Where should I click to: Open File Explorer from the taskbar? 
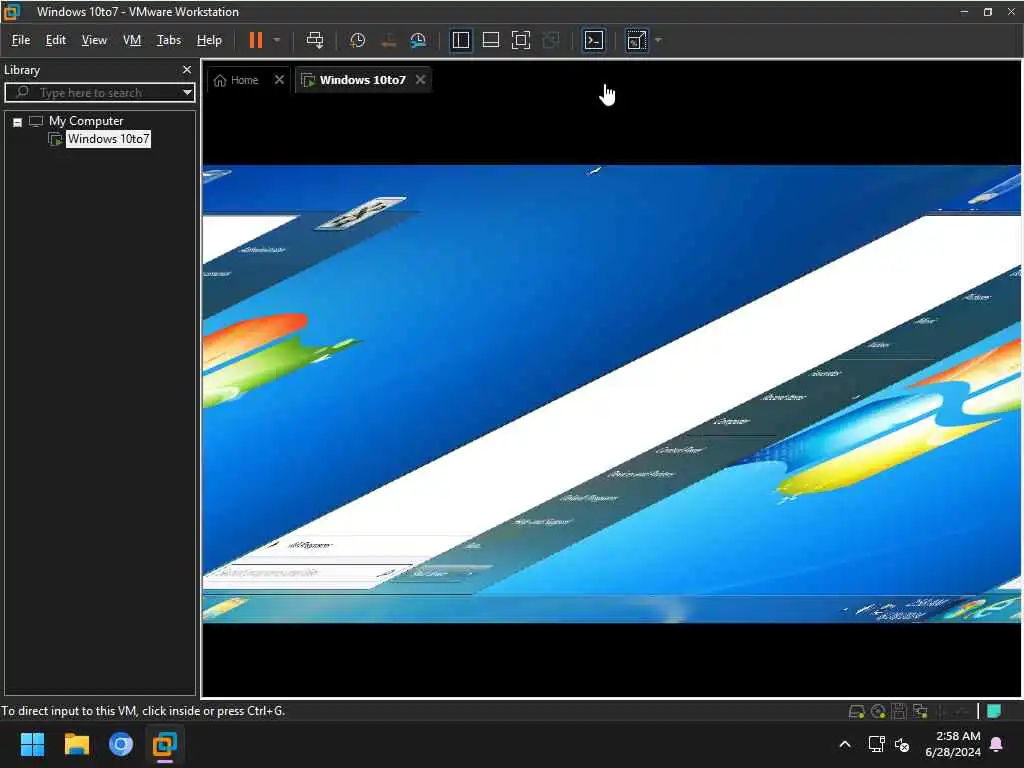click(x=76, y=744)
